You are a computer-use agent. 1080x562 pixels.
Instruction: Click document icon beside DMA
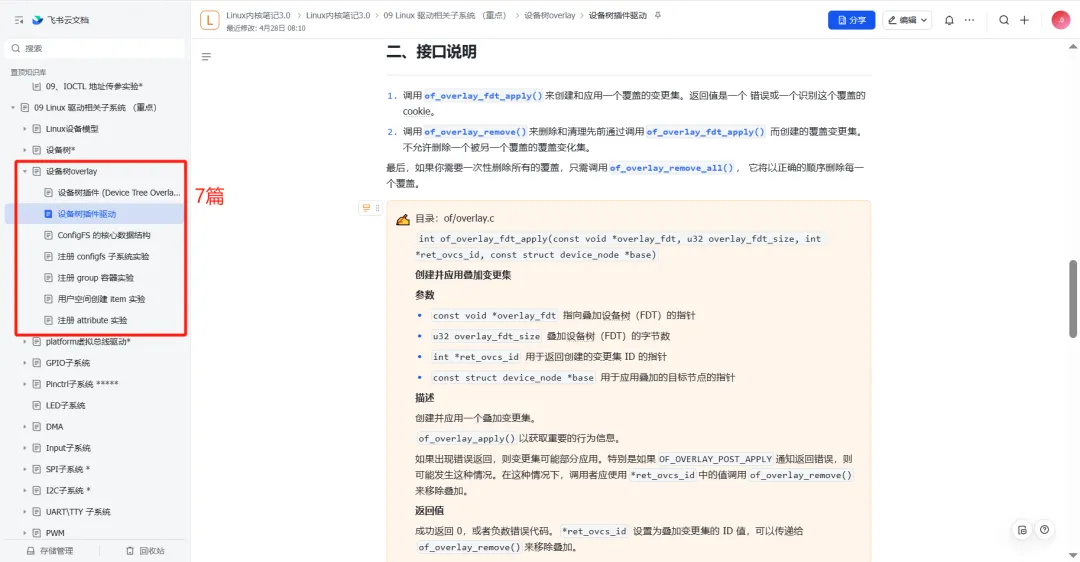tap(37, 427)
